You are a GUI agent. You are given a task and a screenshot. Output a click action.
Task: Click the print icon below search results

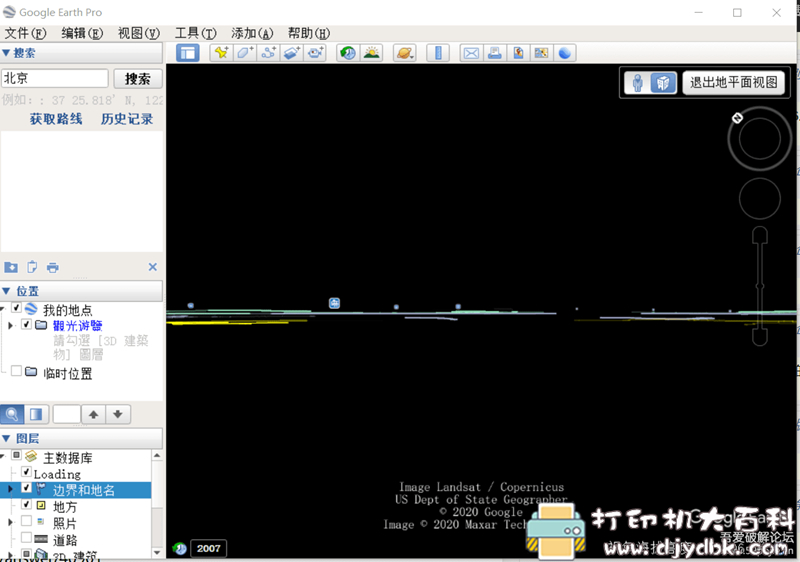tap(53, 267)
